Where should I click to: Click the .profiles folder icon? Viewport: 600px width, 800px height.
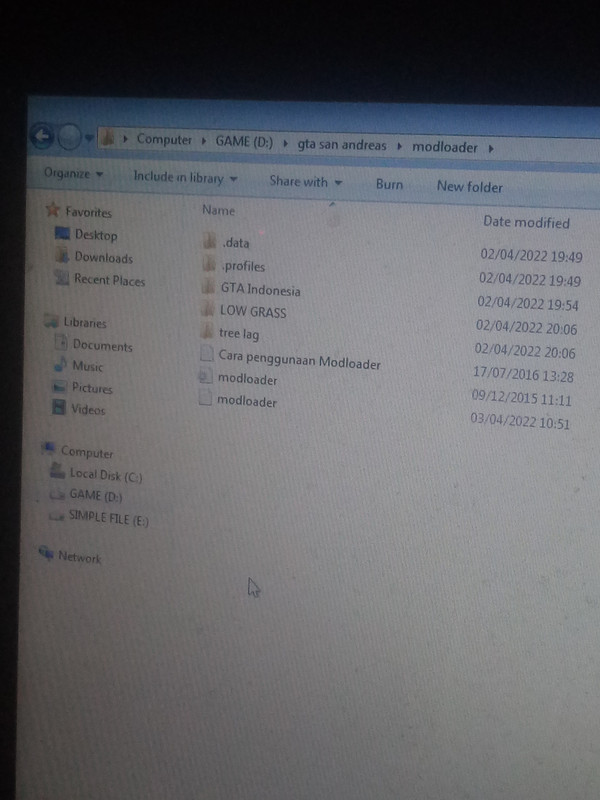coord(209,263)
